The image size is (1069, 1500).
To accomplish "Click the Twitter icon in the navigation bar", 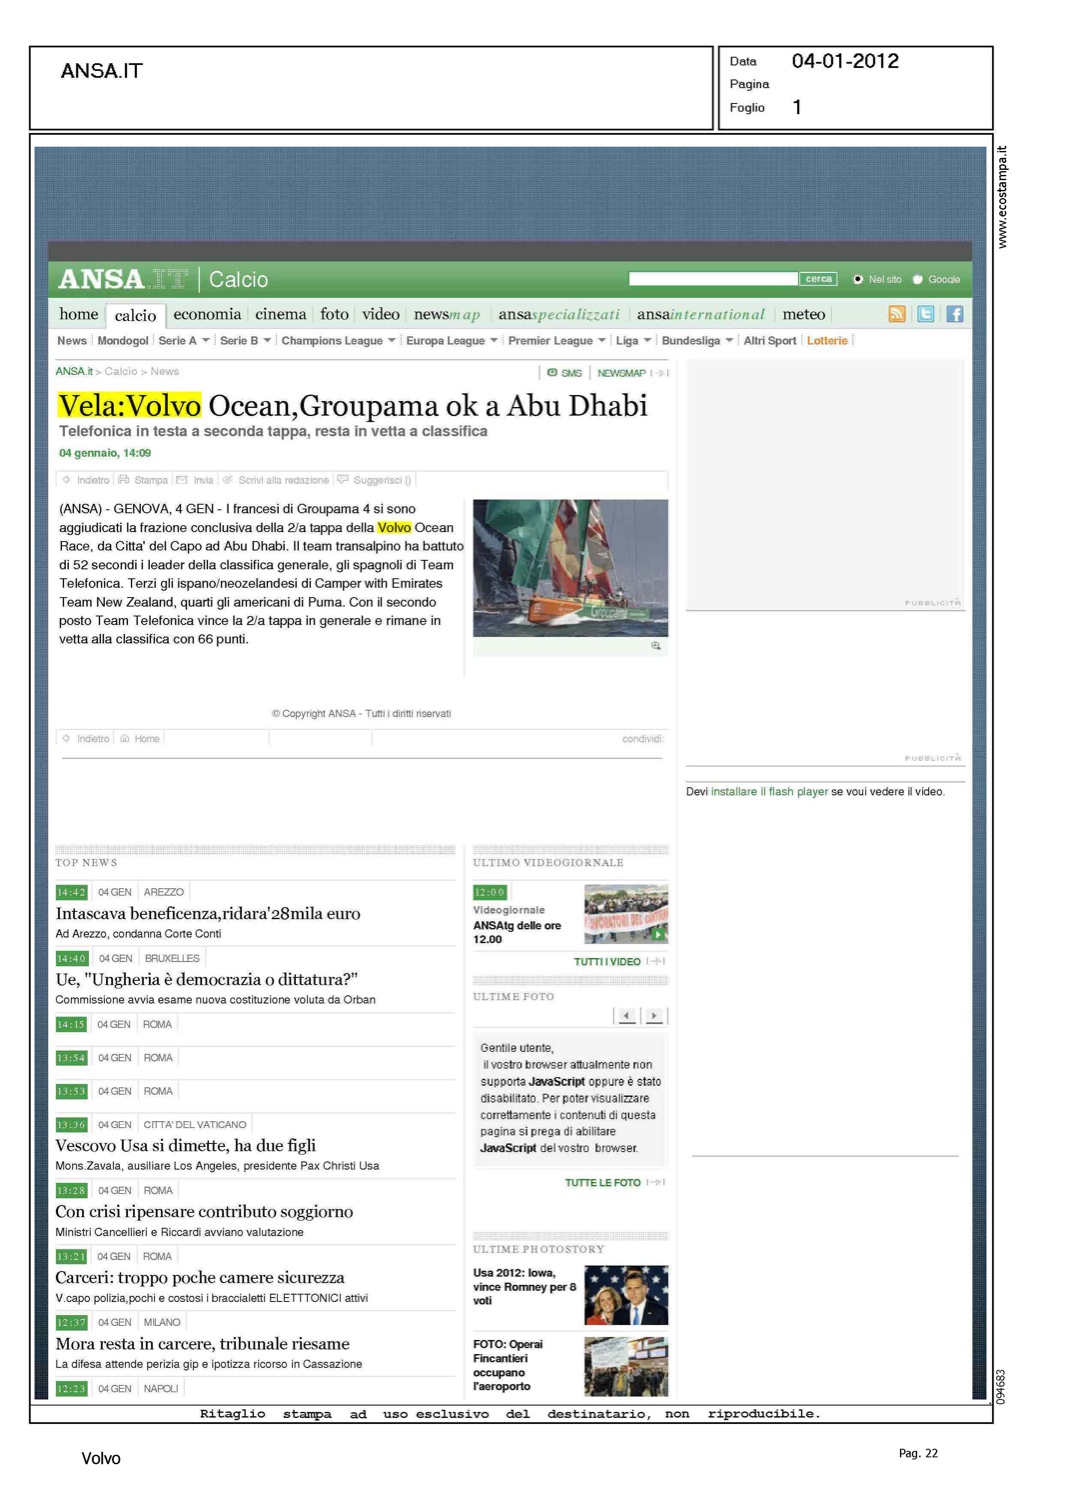I will 925,314.
